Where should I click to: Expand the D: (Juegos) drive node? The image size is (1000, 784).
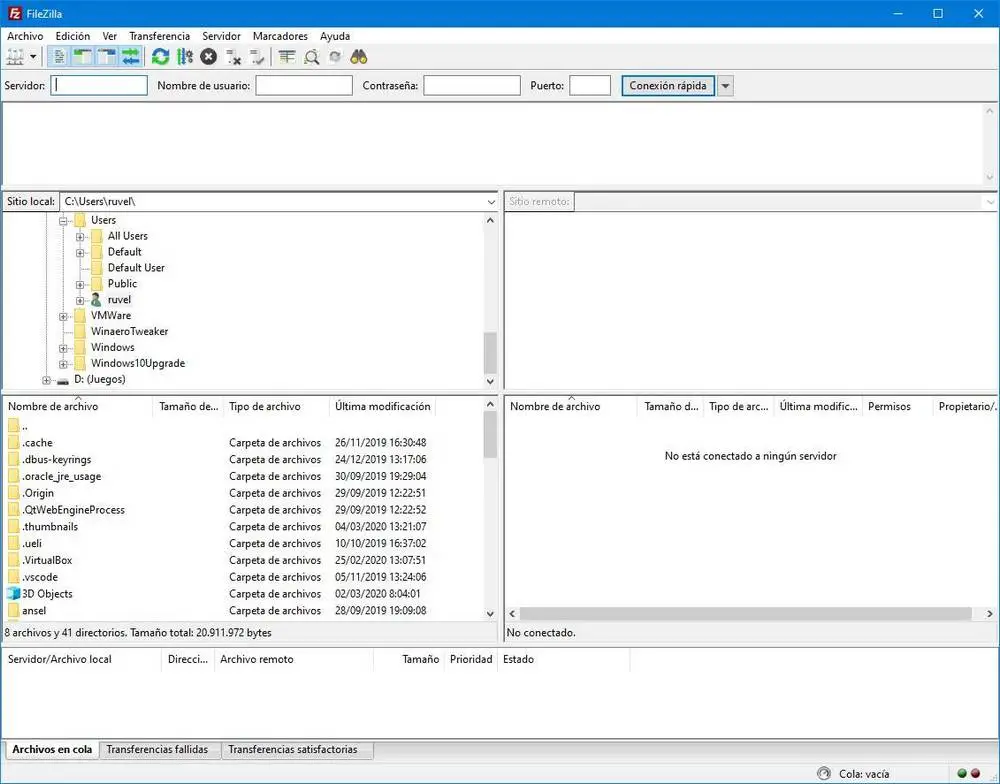coord(47,380)
